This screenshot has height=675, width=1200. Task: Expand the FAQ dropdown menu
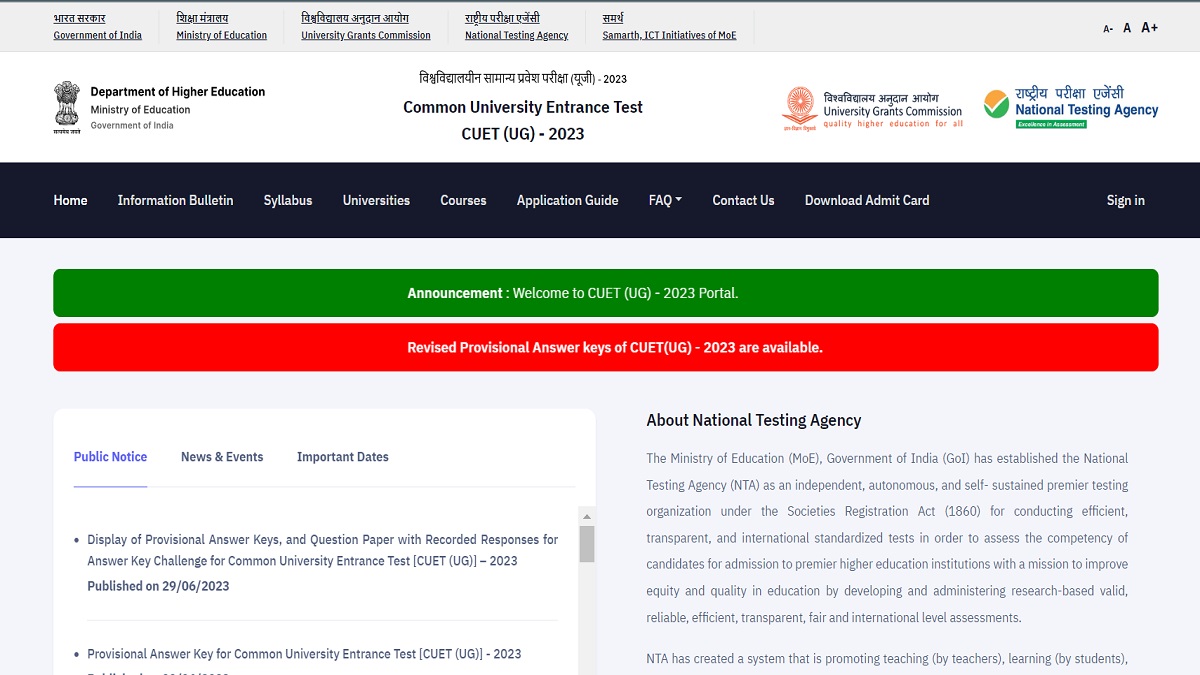[x=665, y=200]
